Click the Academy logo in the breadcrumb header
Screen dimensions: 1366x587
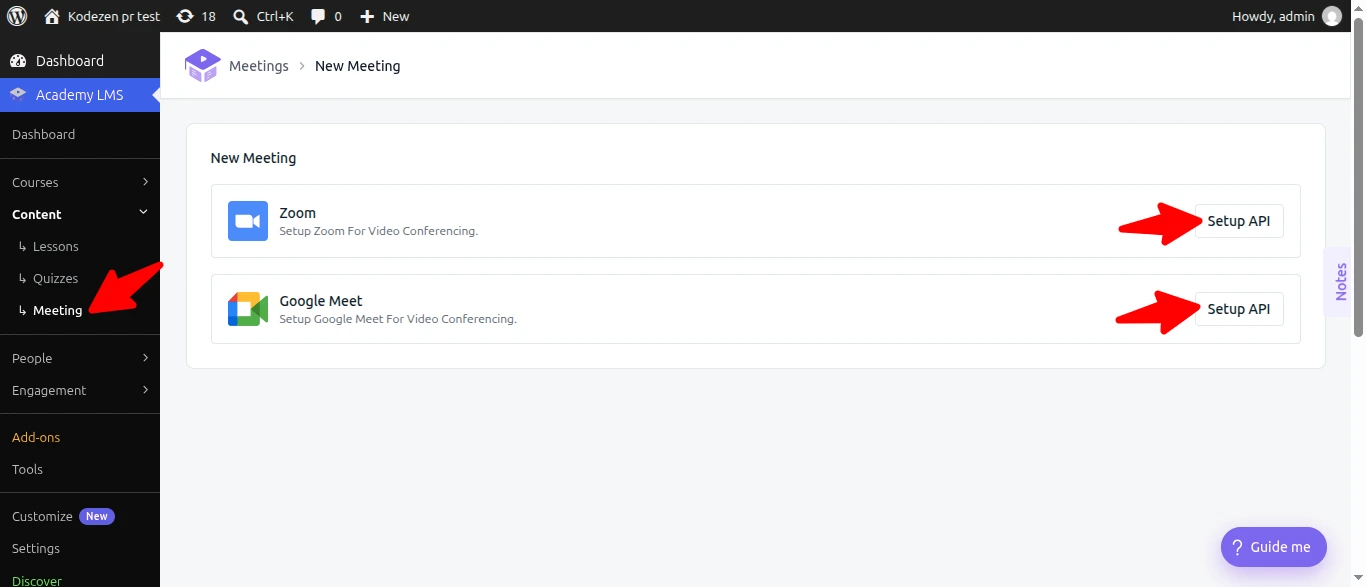[x=202, y=66]
